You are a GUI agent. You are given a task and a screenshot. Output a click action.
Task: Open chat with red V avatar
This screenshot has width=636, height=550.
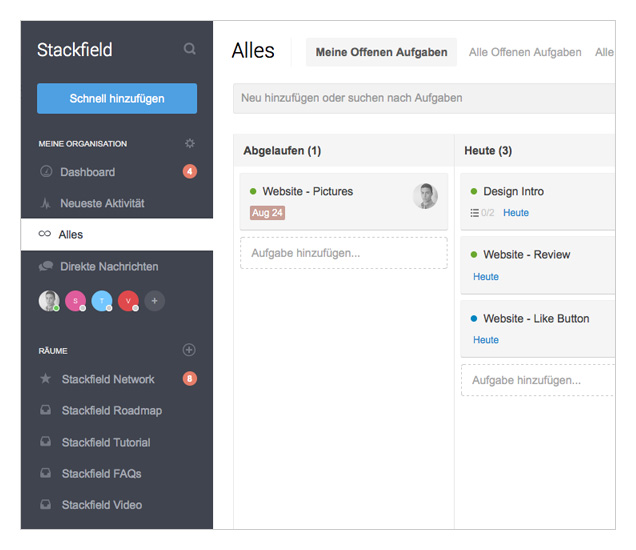[x=128, y=301]
